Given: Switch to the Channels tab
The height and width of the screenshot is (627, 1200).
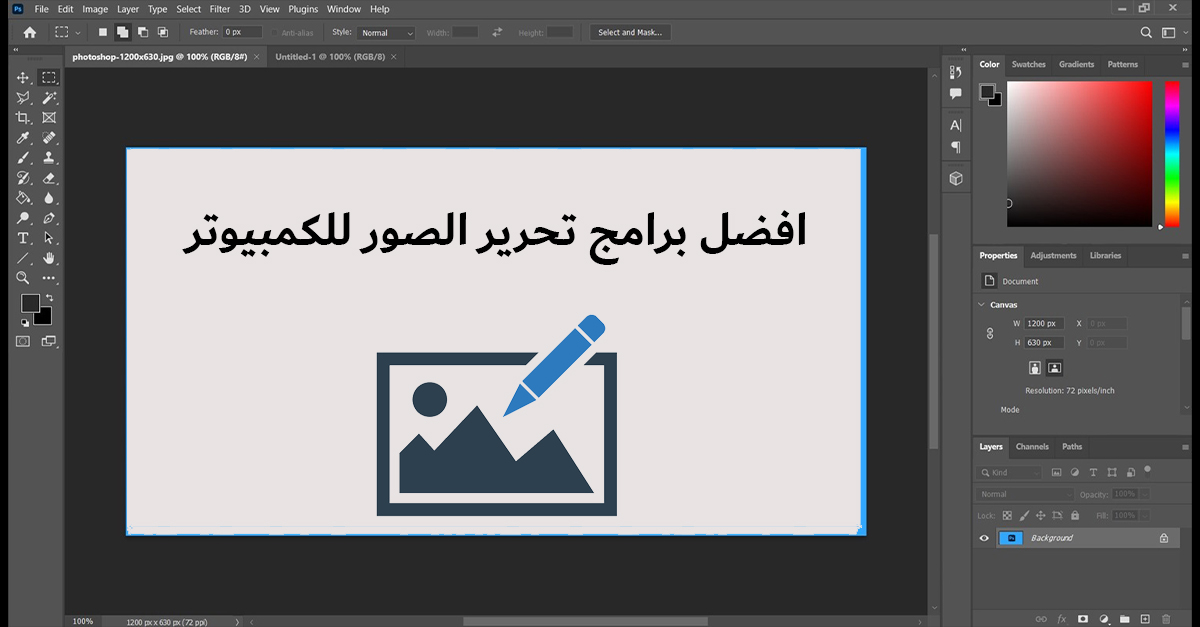Looking at the screenshot, I should [x=1032, y=447].
